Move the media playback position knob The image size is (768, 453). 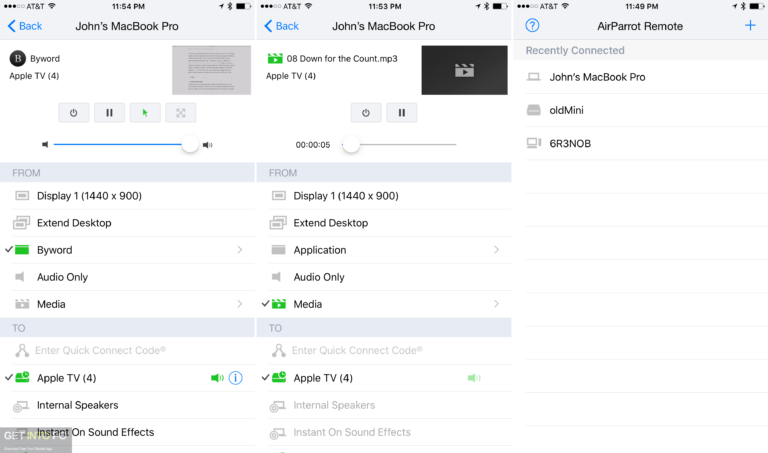point(351,144)
